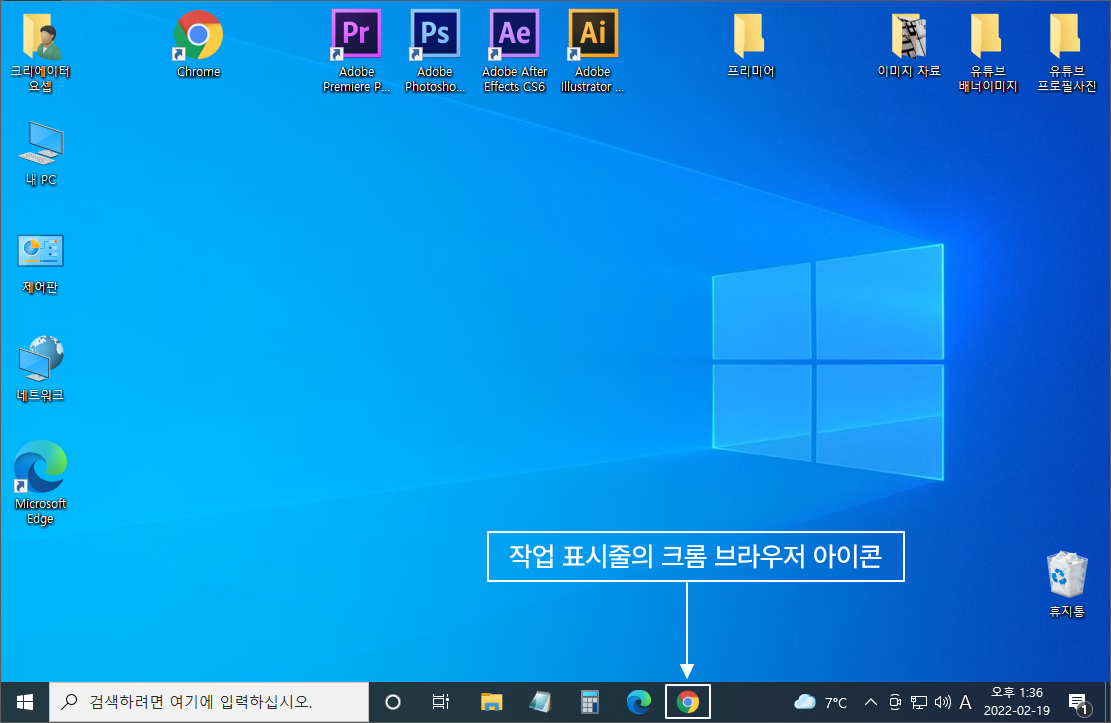Open Chrome browser from the taskbar
The width and height of the screenshot is (1111, 723).
[x=687, y=702]
